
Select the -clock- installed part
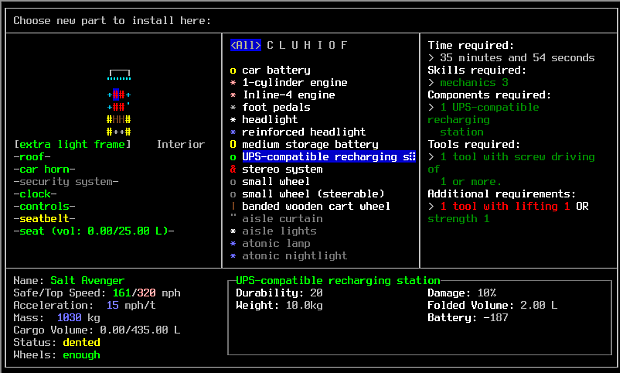tap(35, 194)
